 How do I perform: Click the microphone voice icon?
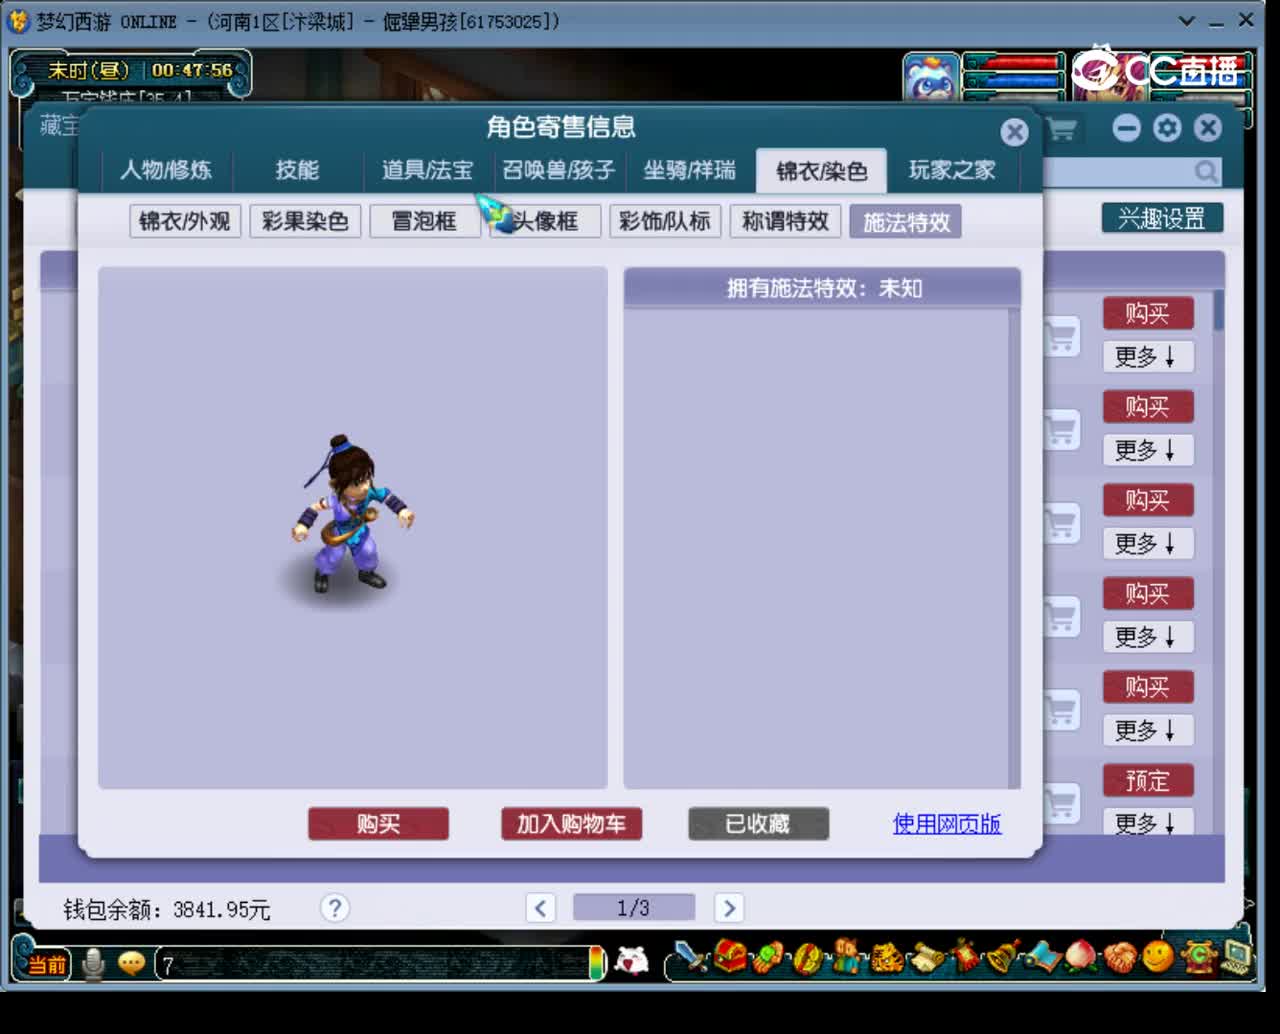coord(94,964)
